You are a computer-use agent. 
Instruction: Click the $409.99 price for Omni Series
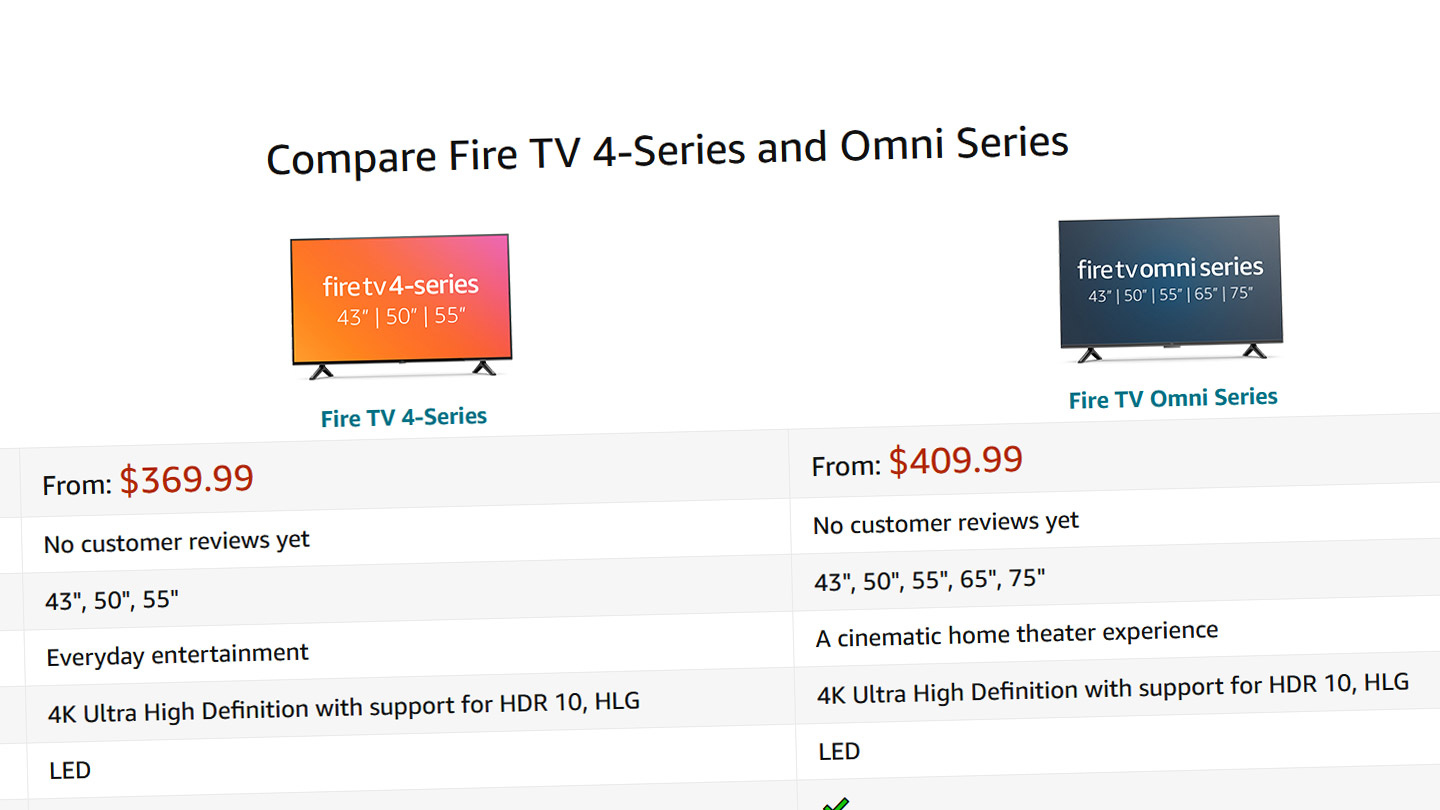click(x=956, y=461)
